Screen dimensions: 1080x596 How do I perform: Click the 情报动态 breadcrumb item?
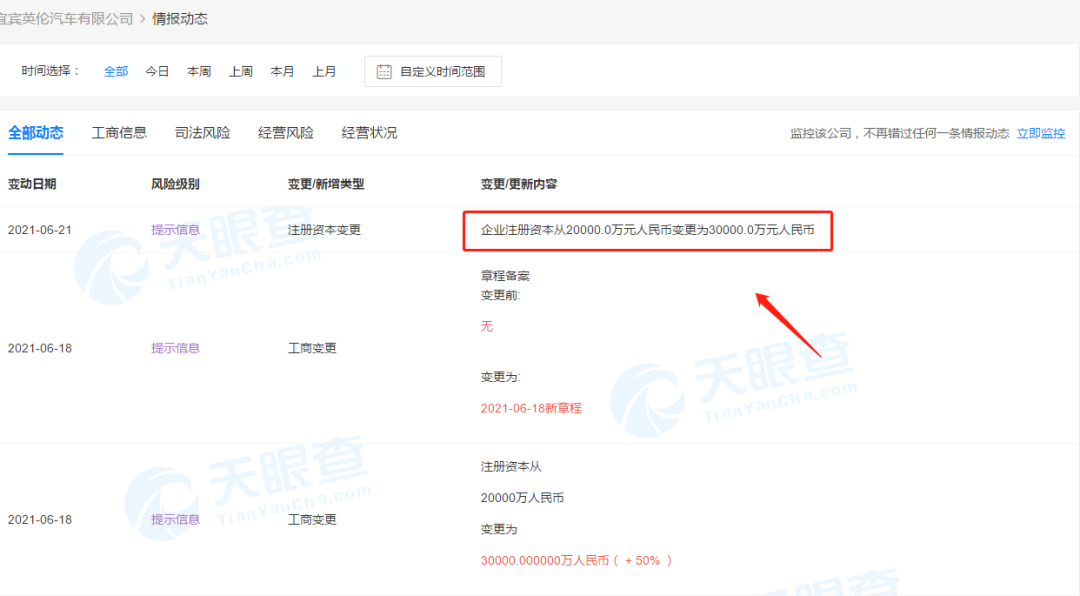click(x=179, y=17)
